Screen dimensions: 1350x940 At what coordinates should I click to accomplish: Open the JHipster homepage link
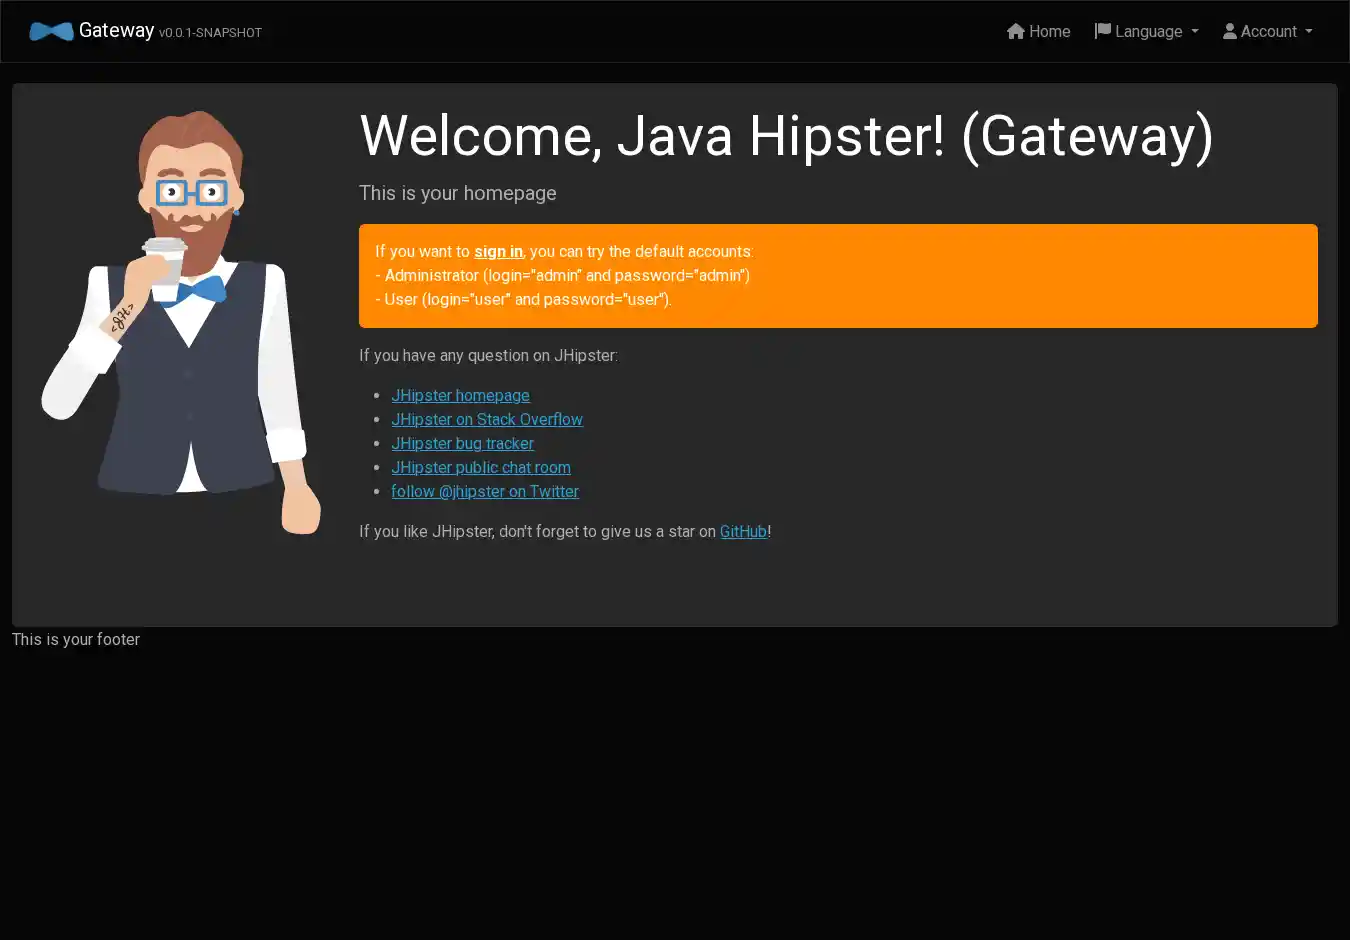coord(460,396)
